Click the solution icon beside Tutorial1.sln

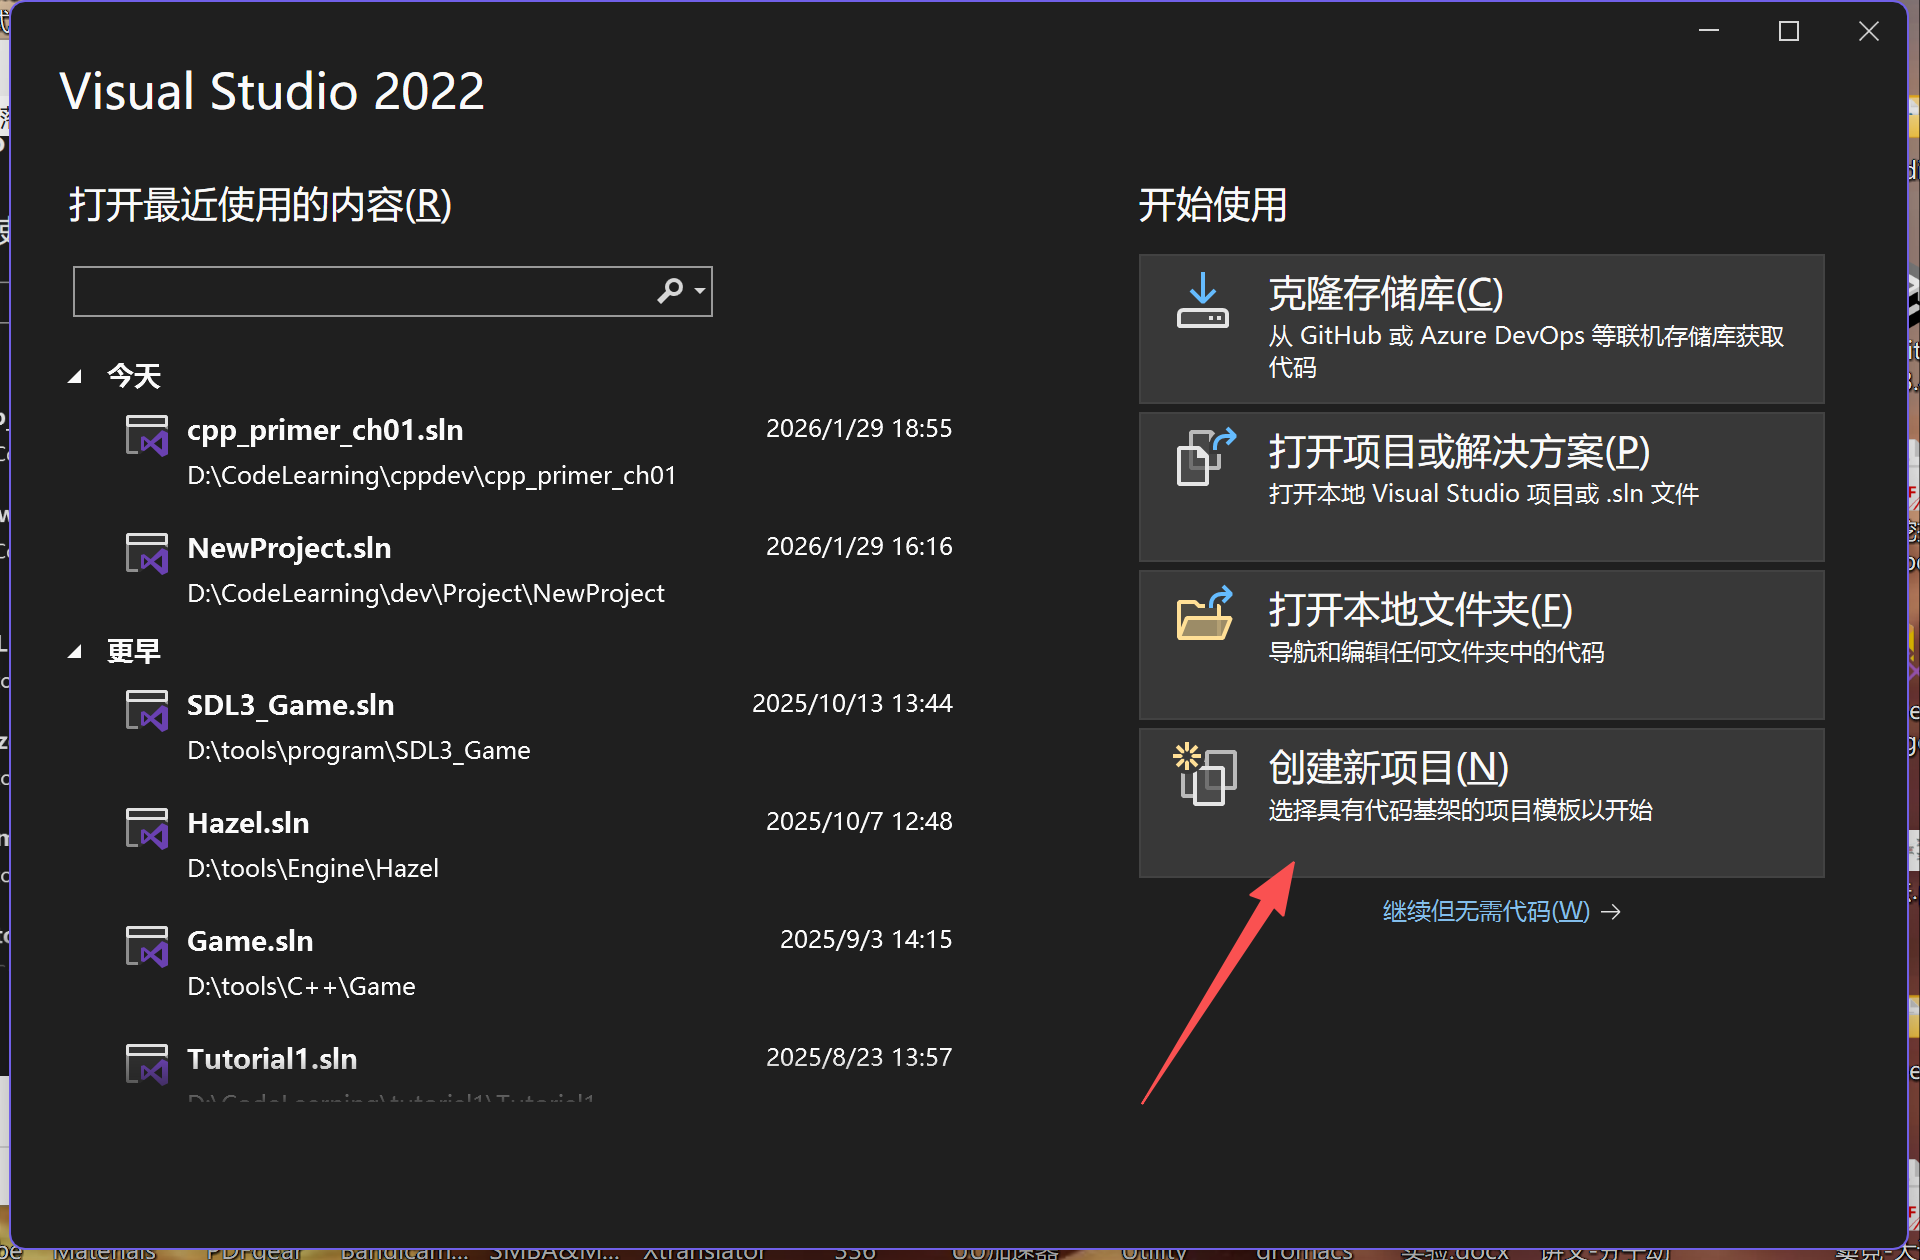tap(147, 1063)
